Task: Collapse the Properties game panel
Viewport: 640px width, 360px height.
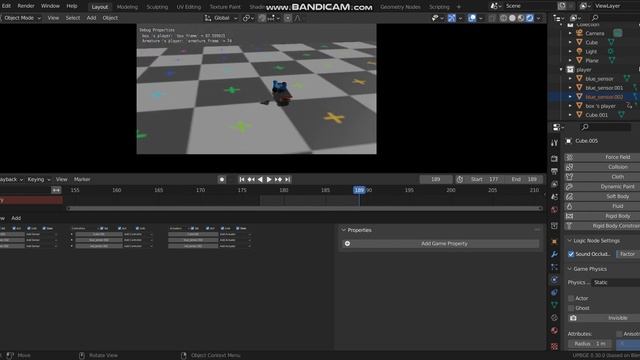Action: 344,230
